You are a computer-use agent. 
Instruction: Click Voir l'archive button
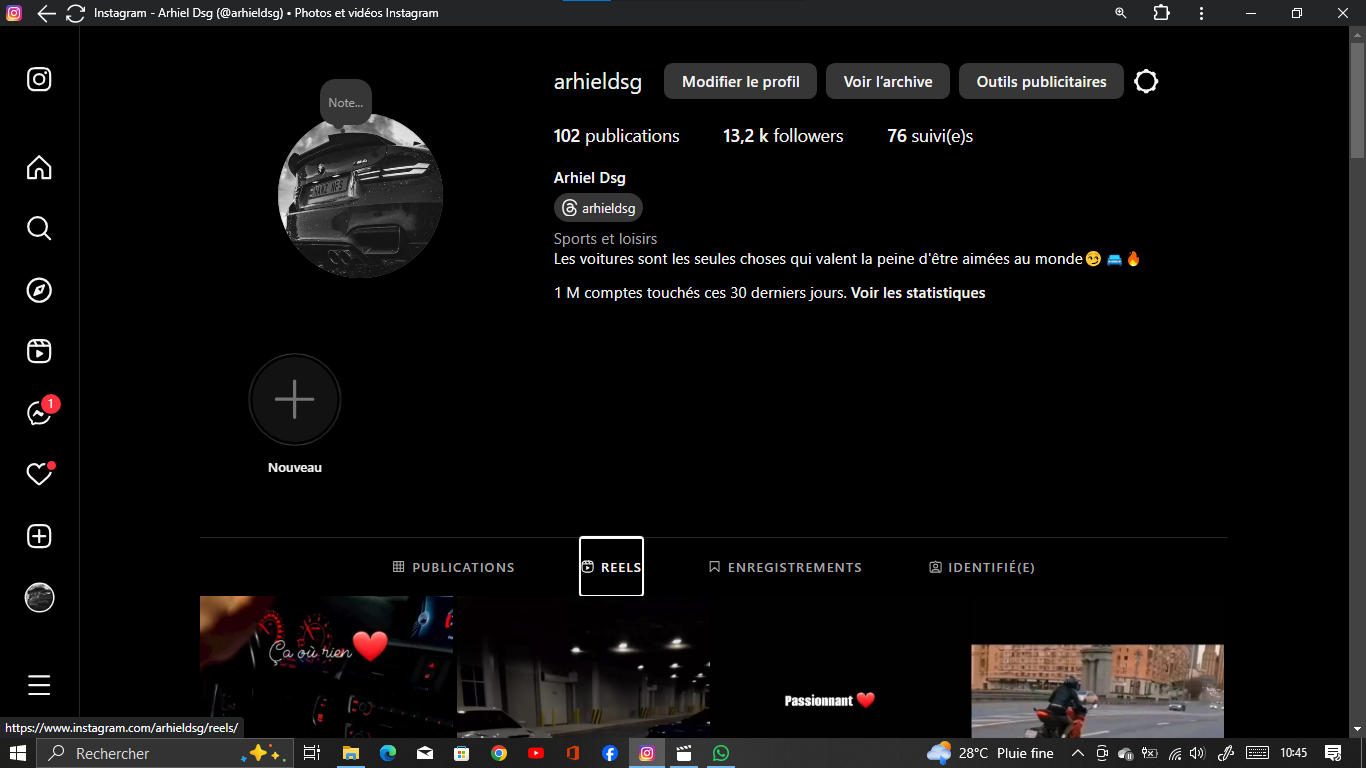tap(887, 82)
